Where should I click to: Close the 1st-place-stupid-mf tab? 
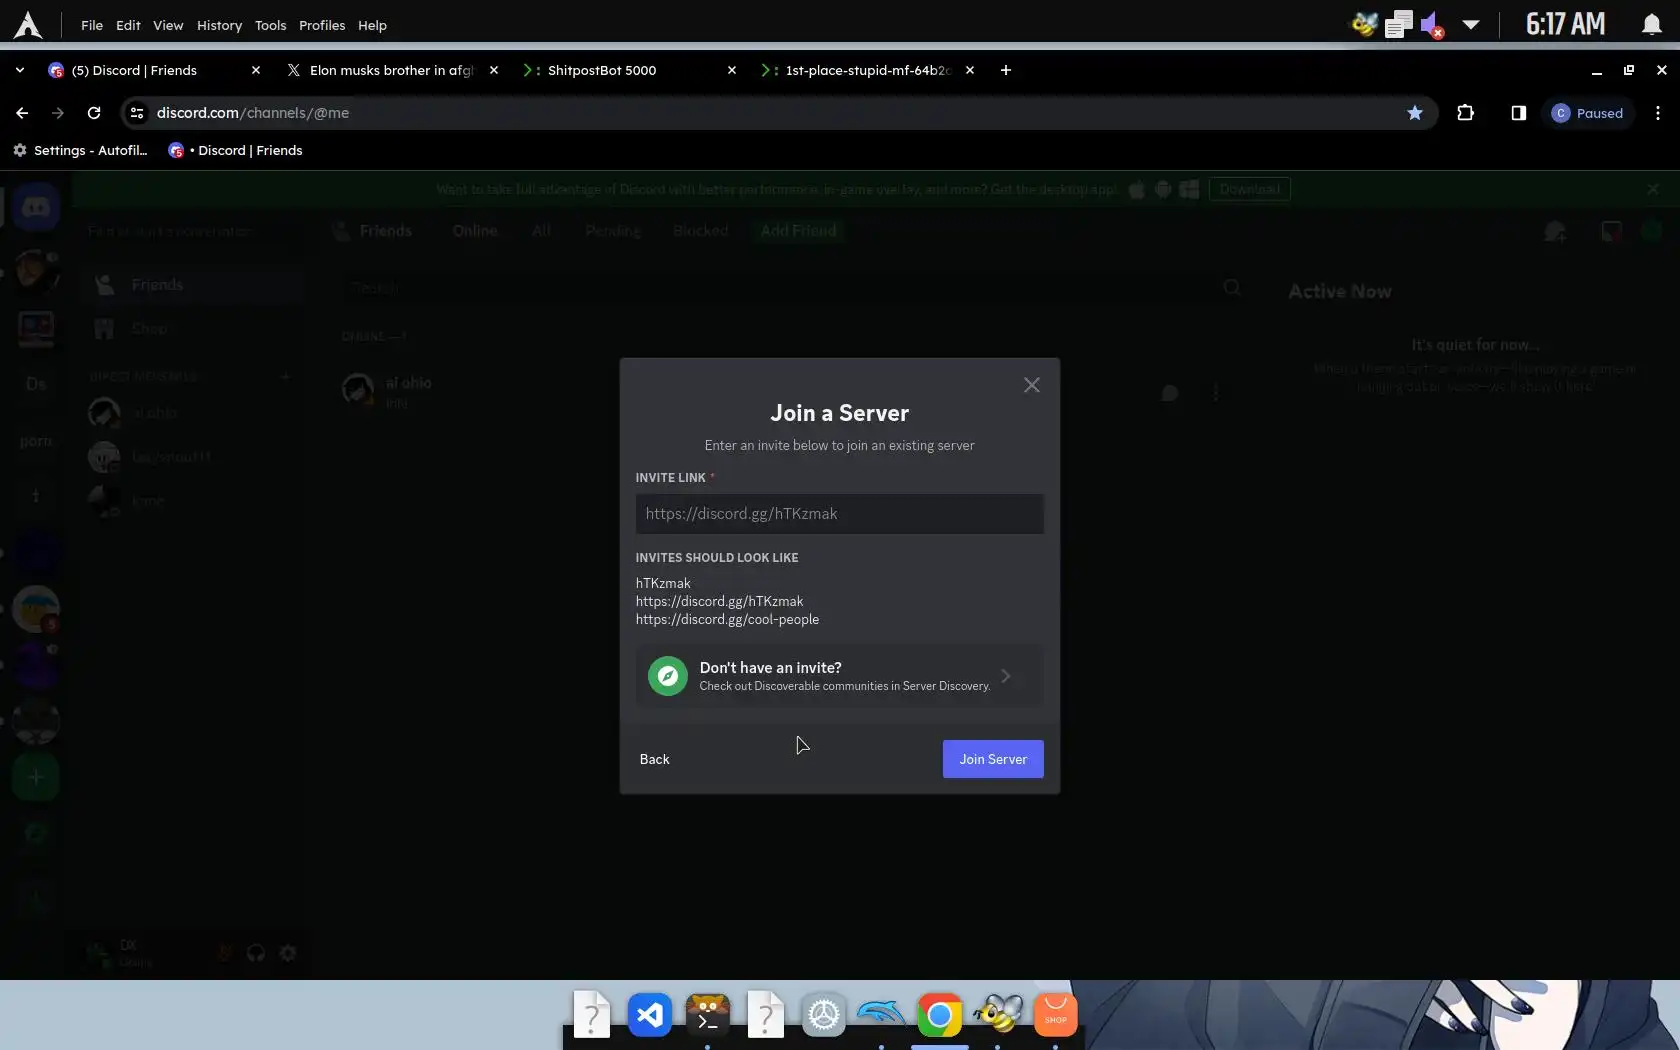pos(970,70)
